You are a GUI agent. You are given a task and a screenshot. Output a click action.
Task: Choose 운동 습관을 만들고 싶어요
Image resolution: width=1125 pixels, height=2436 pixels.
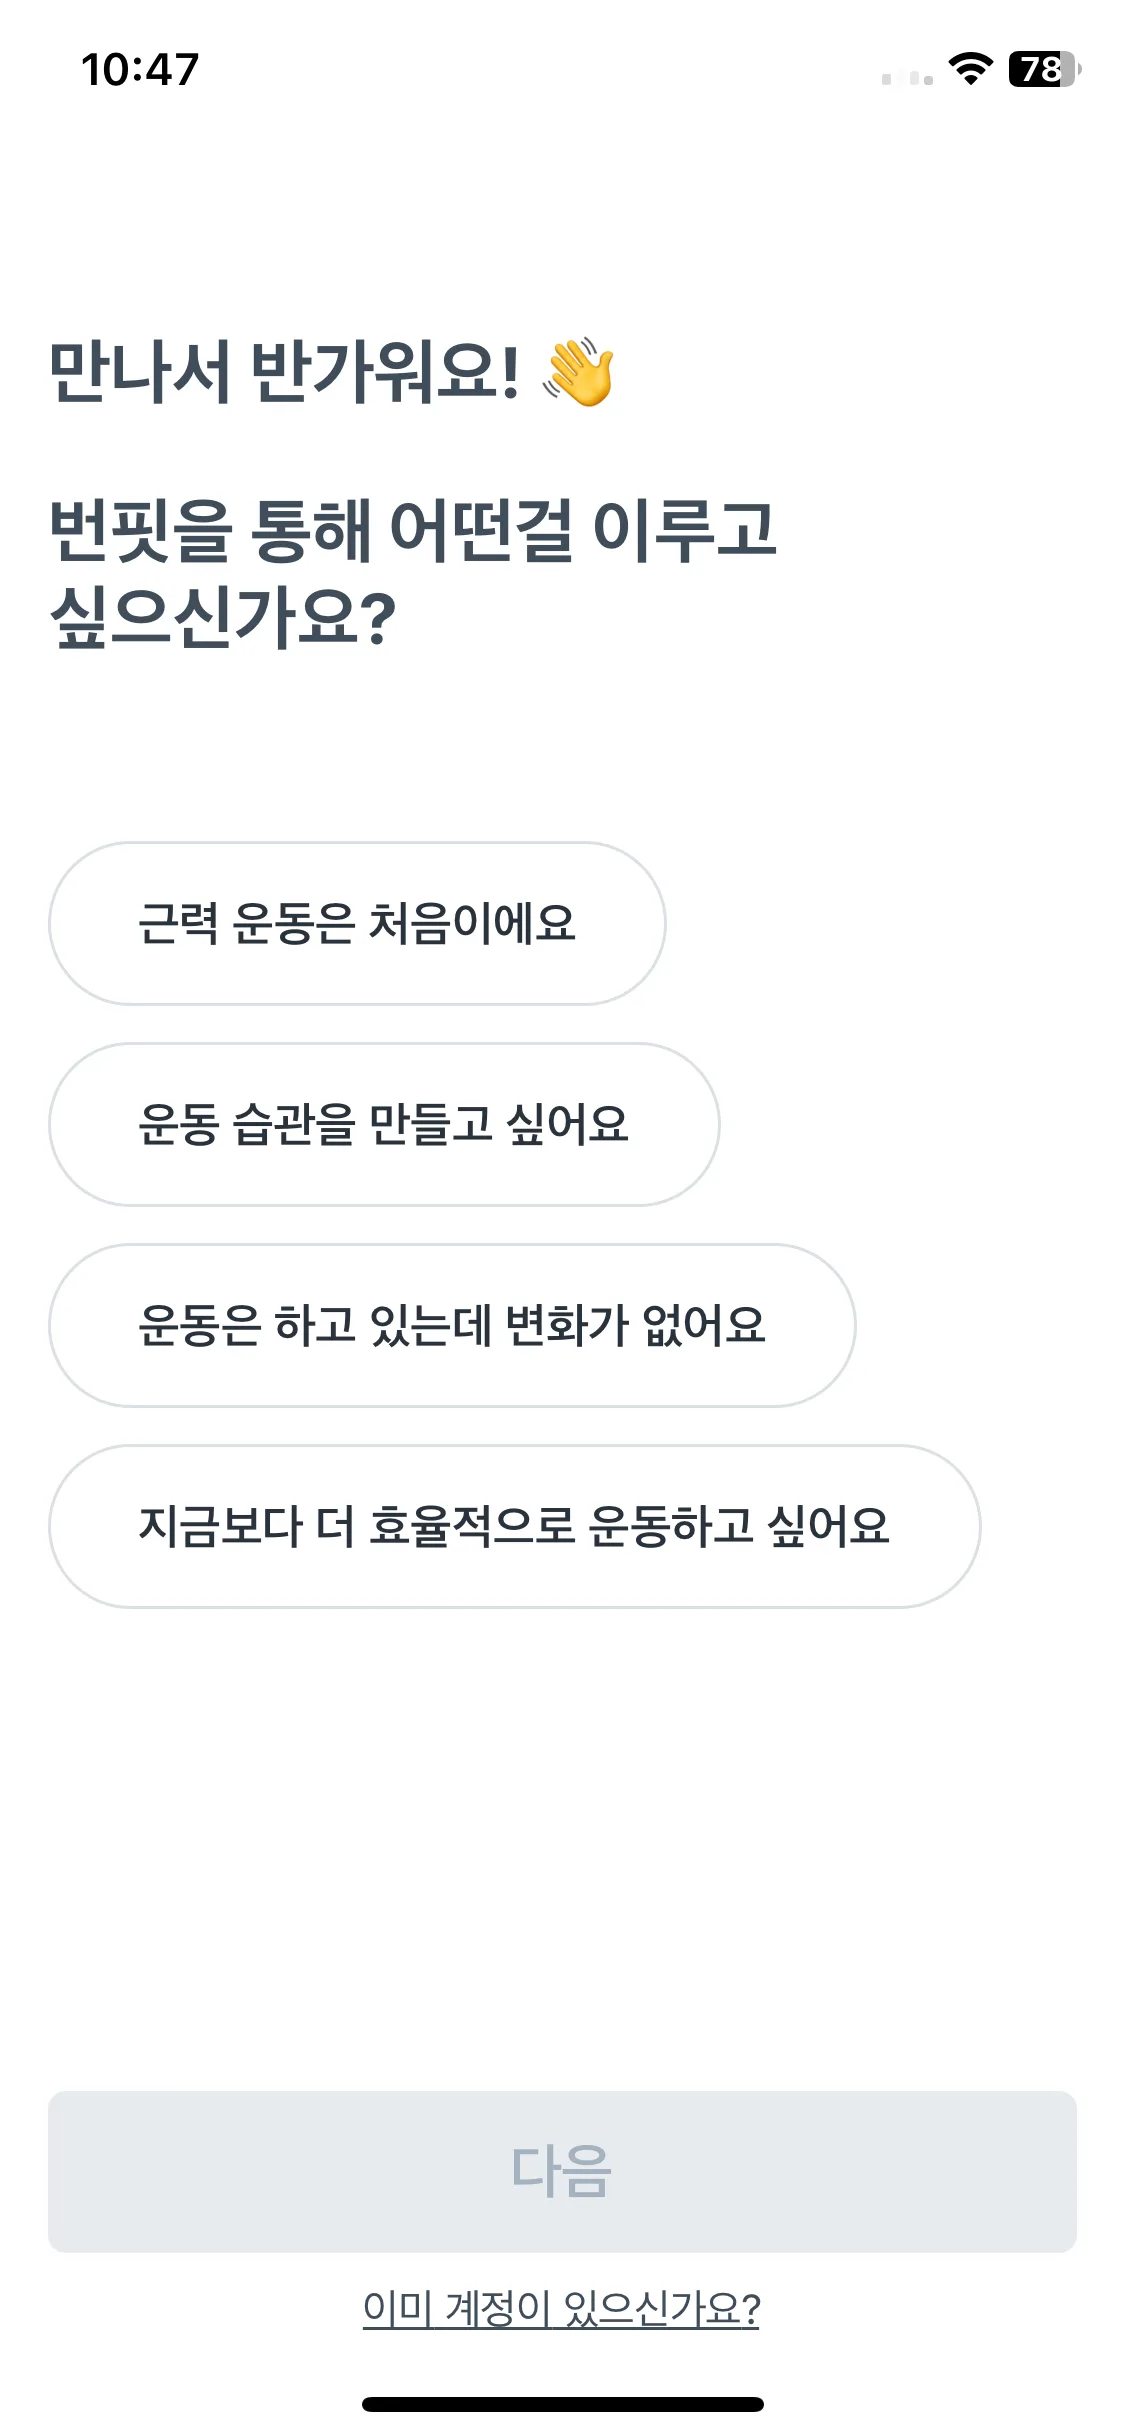click(384, 1124)
